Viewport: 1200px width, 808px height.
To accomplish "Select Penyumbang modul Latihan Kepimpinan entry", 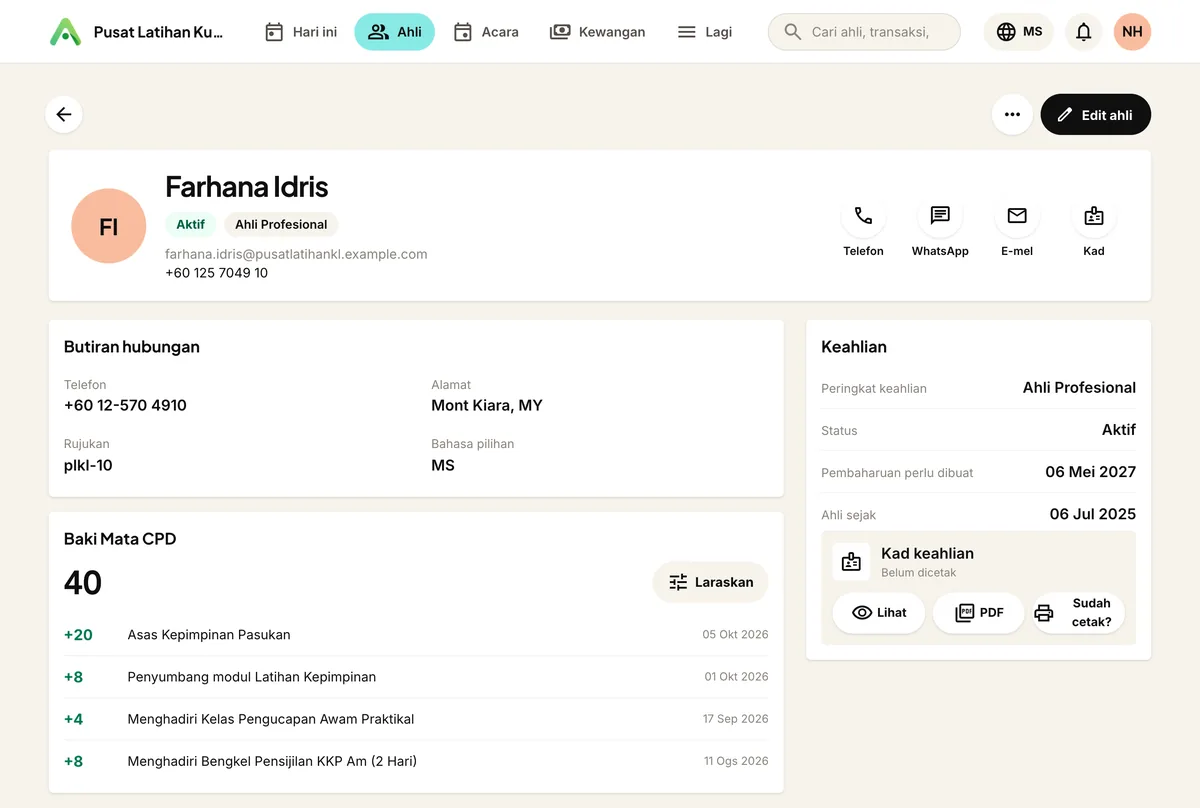I will 416,677.
